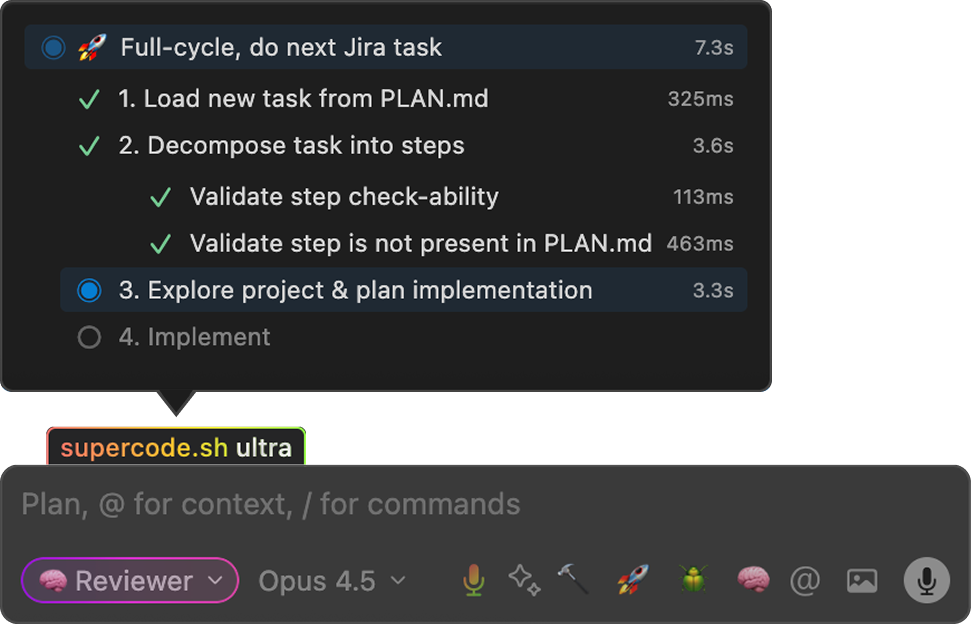Viewport: 972px width, 626px height.
Task: Select Validate step check-ability entry
Action: (344, 197)
